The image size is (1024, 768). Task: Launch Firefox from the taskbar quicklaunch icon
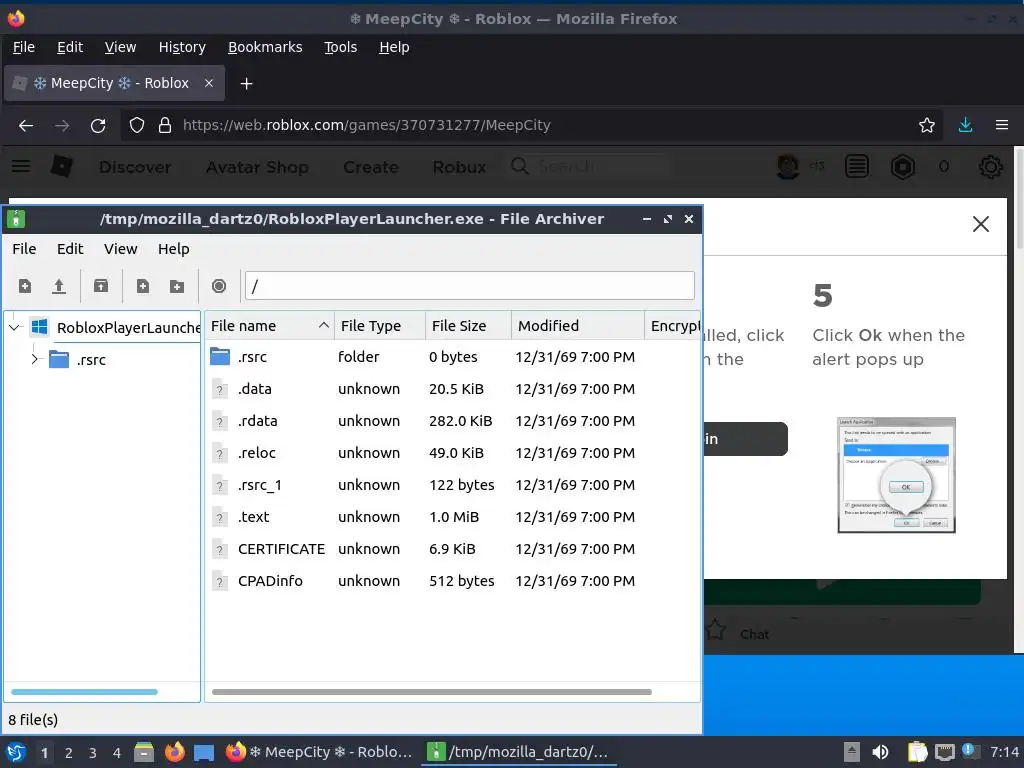point(174,752)
